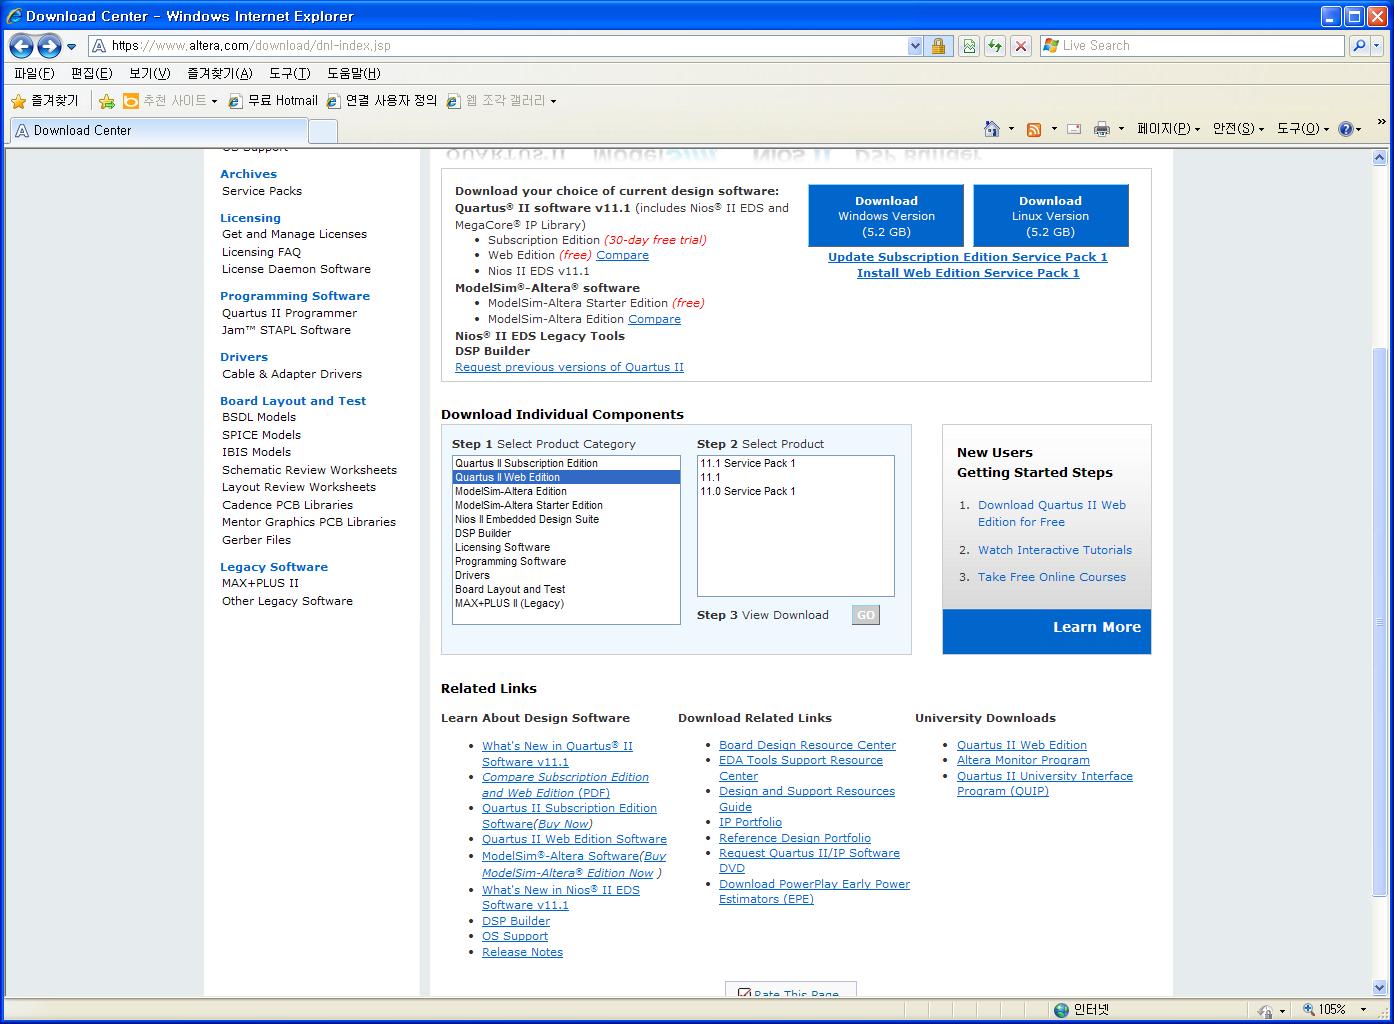This screenshot has height=1024, width=1394.
Task: Click the browser Back arrow button
Action: click(x=22, y=46)
